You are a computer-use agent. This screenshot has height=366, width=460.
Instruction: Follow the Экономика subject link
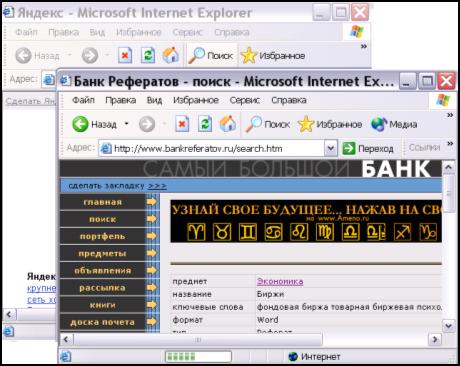click(280, 281)
